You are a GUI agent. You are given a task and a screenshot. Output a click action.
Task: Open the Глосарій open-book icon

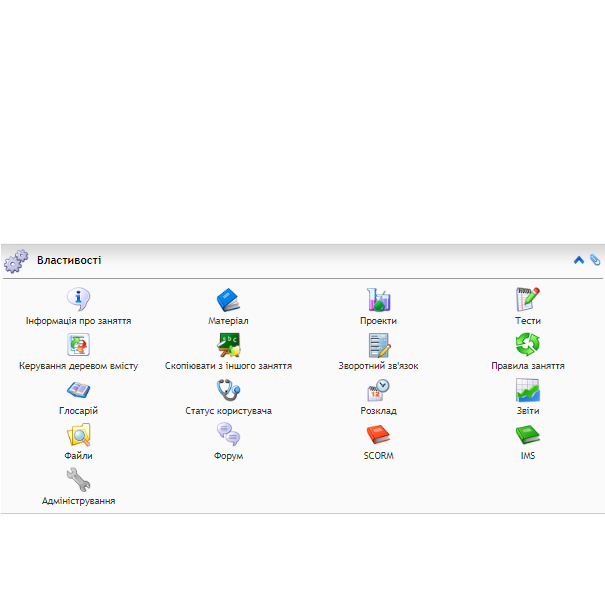tap(78, 389)
